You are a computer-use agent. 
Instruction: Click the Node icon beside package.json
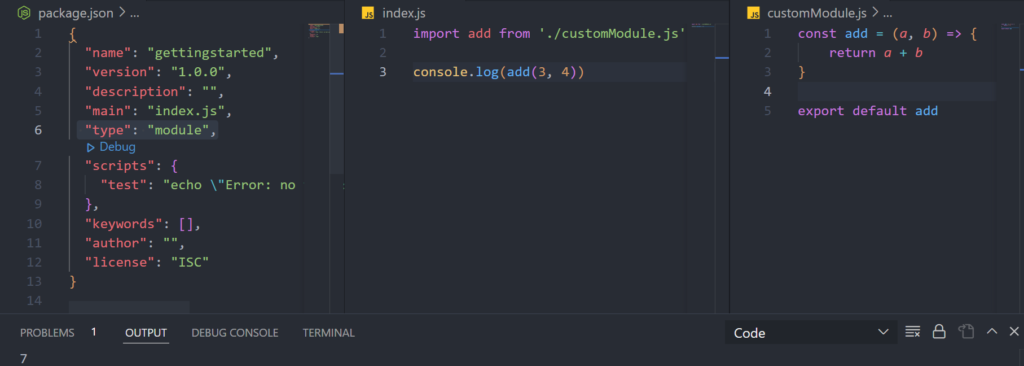pyautogui.click(x=24, y=12)
